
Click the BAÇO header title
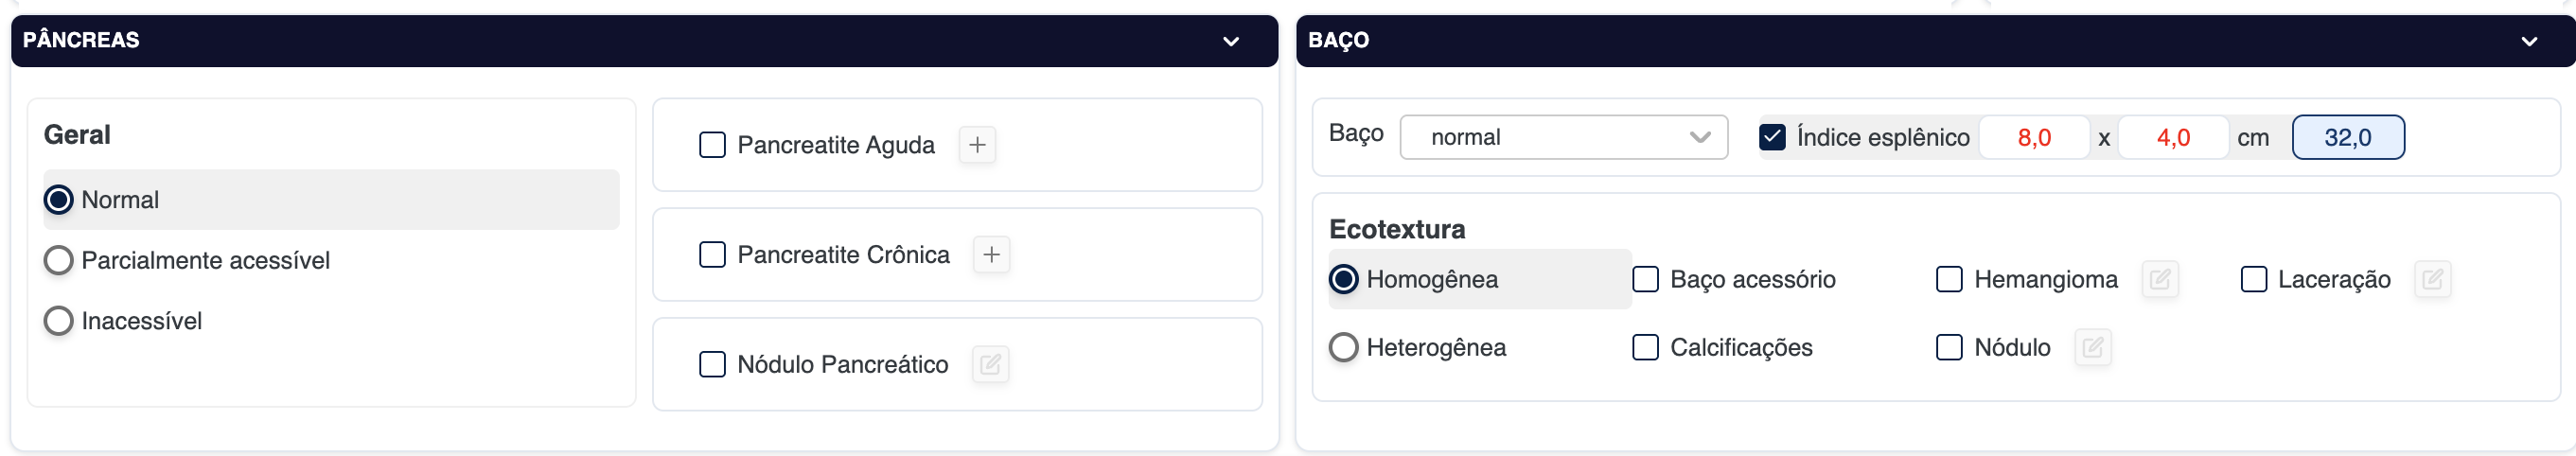(x=1338, y=40)
